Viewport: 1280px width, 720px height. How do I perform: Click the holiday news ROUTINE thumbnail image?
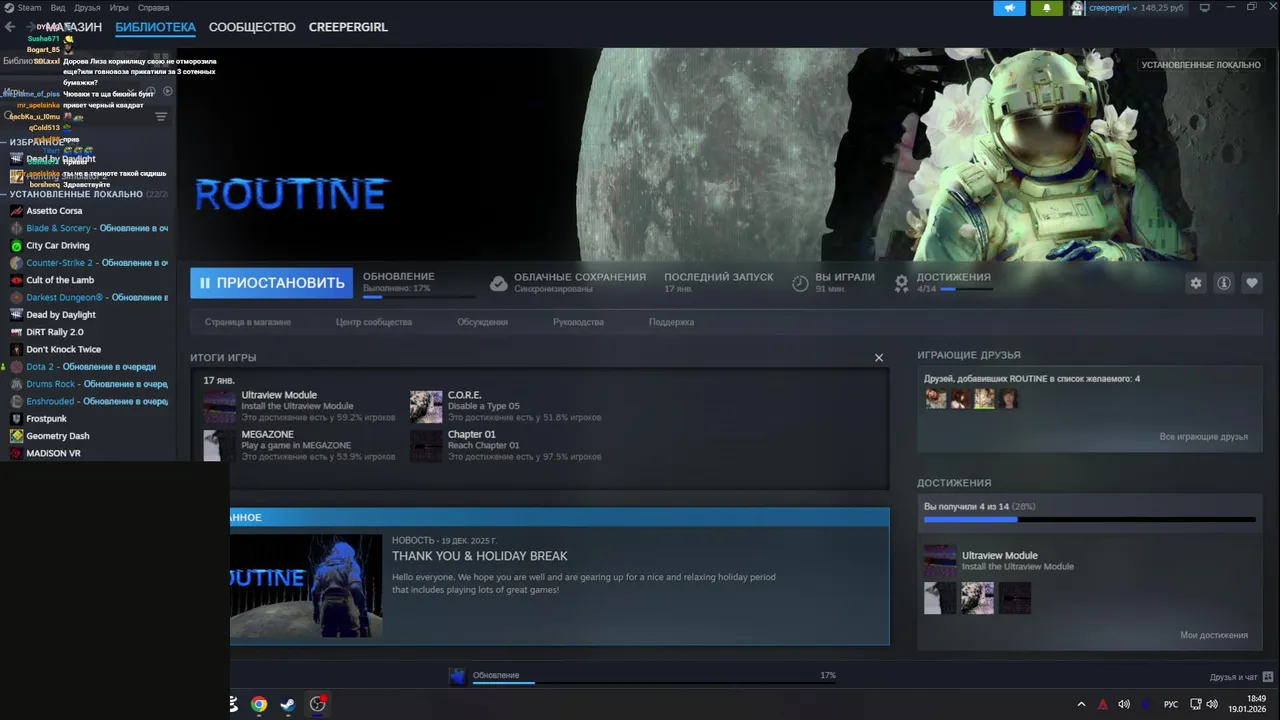pos(306,586)
